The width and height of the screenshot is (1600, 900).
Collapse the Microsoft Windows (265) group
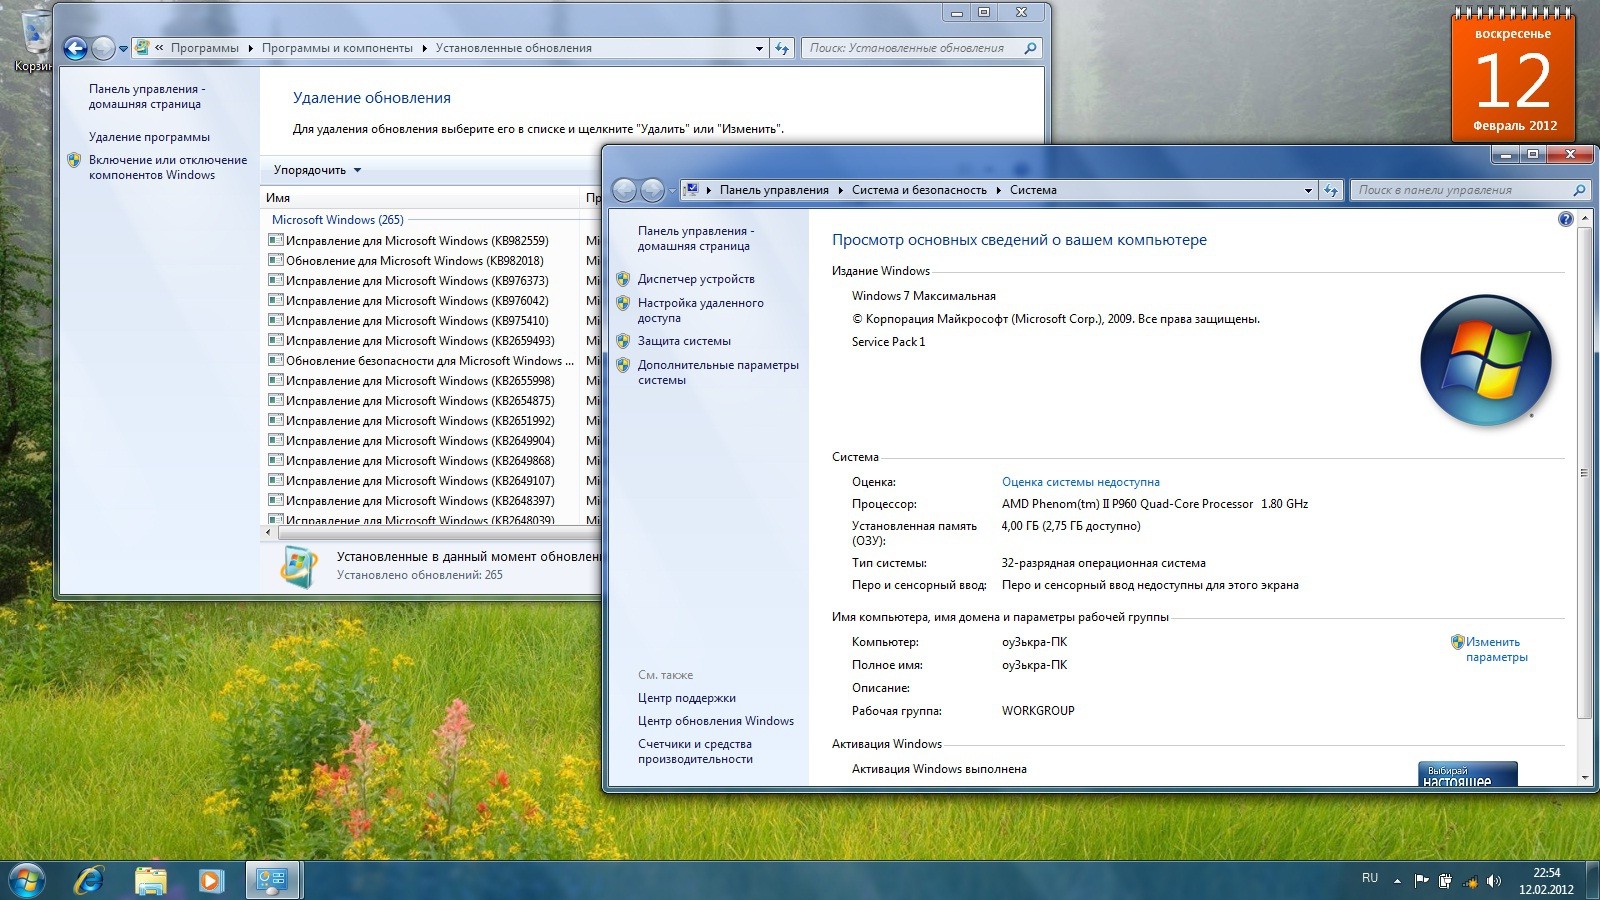tap(338, 220)
